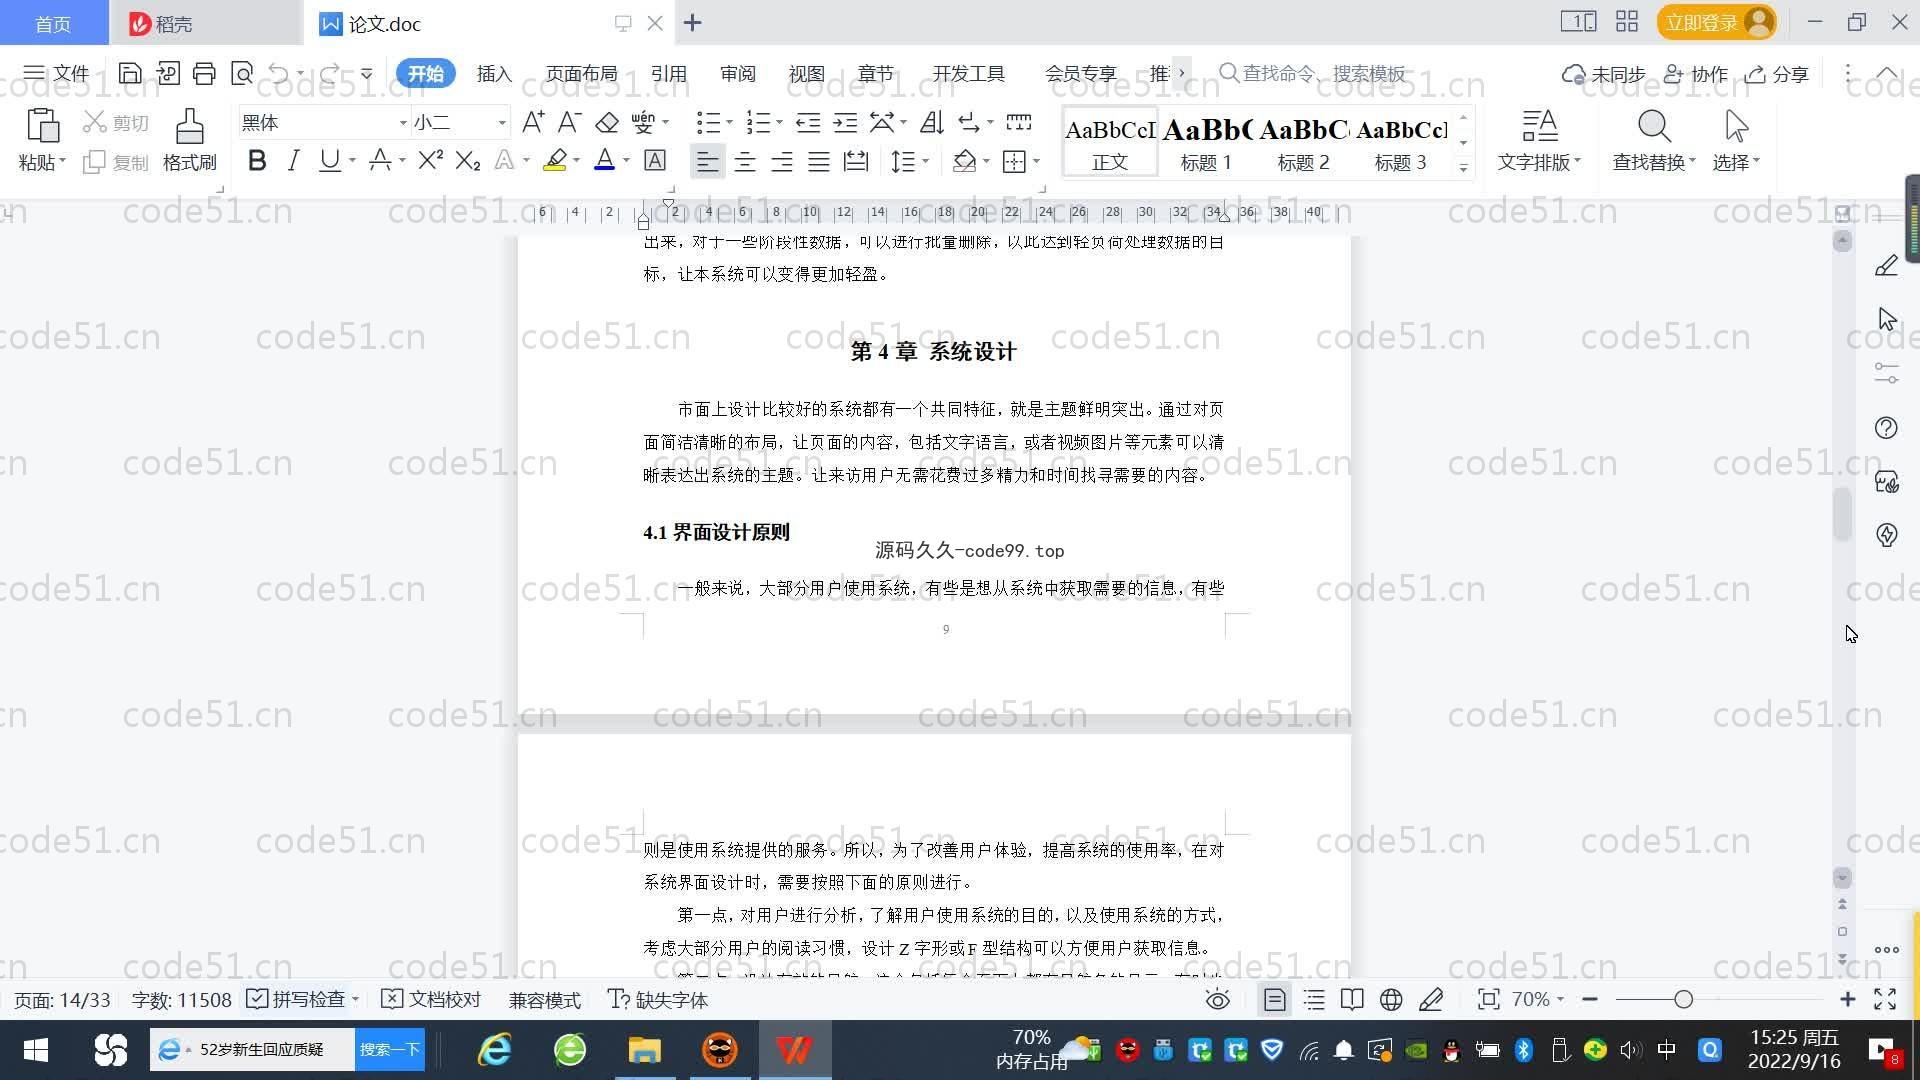Expand the Paste options arrow
The width and height of the screenshot is (1920, 1080).
pos(62,161)
